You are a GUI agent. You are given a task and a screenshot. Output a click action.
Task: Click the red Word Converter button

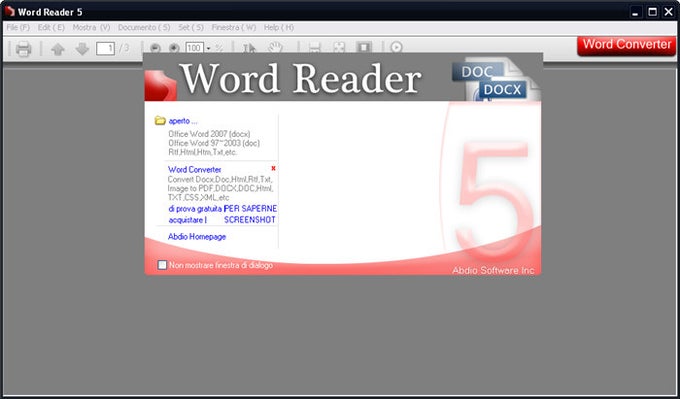pyautogui.click(x=627, y=45)
